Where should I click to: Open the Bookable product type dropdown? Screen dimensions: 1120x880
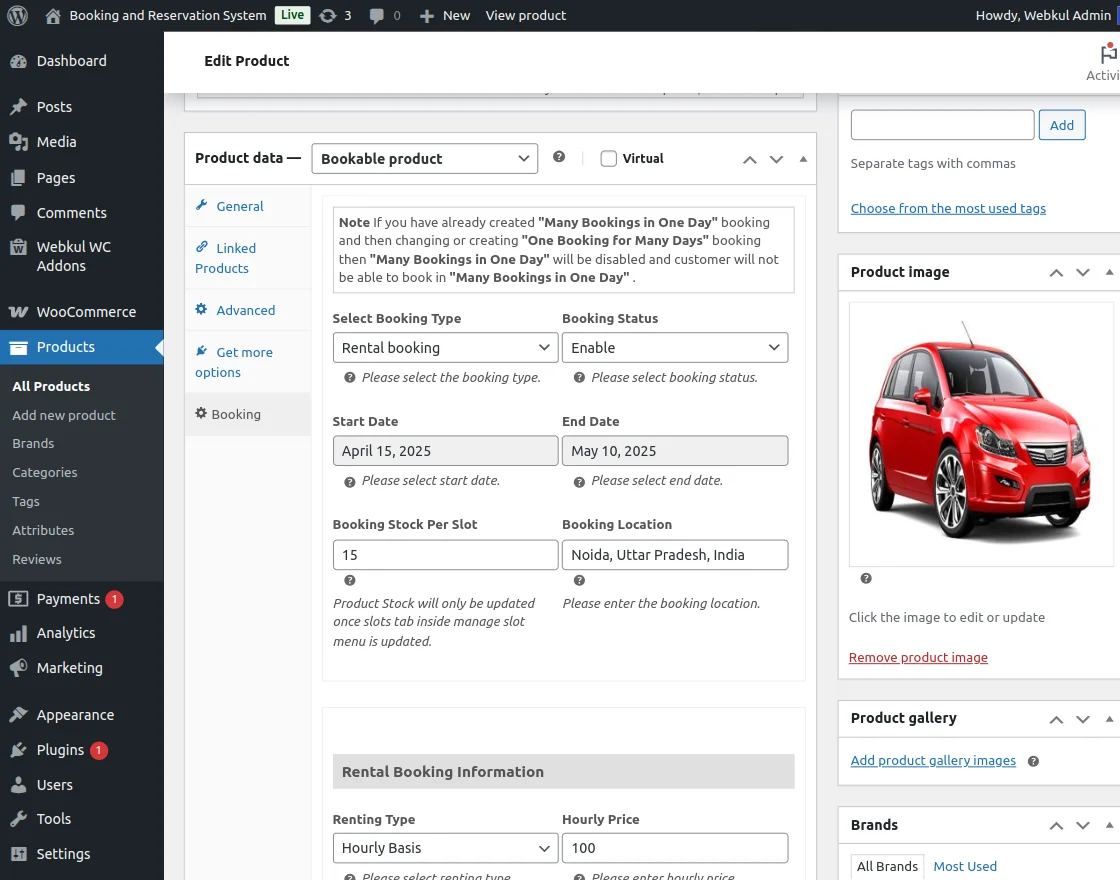coord(424,158)
